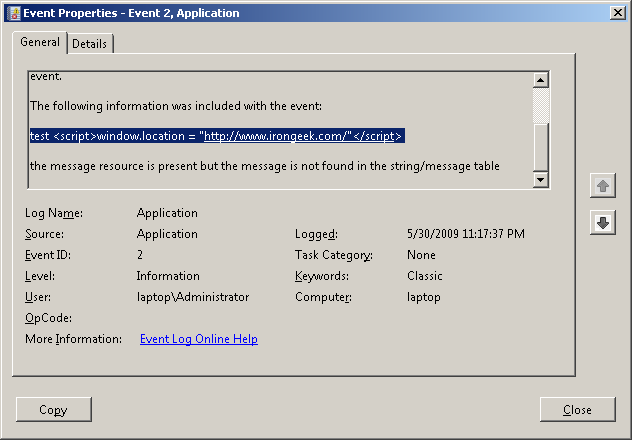The height and width of the screenshot is (440, 632).
Task: Close the Event Properties window with X
Action: (617, 13)
